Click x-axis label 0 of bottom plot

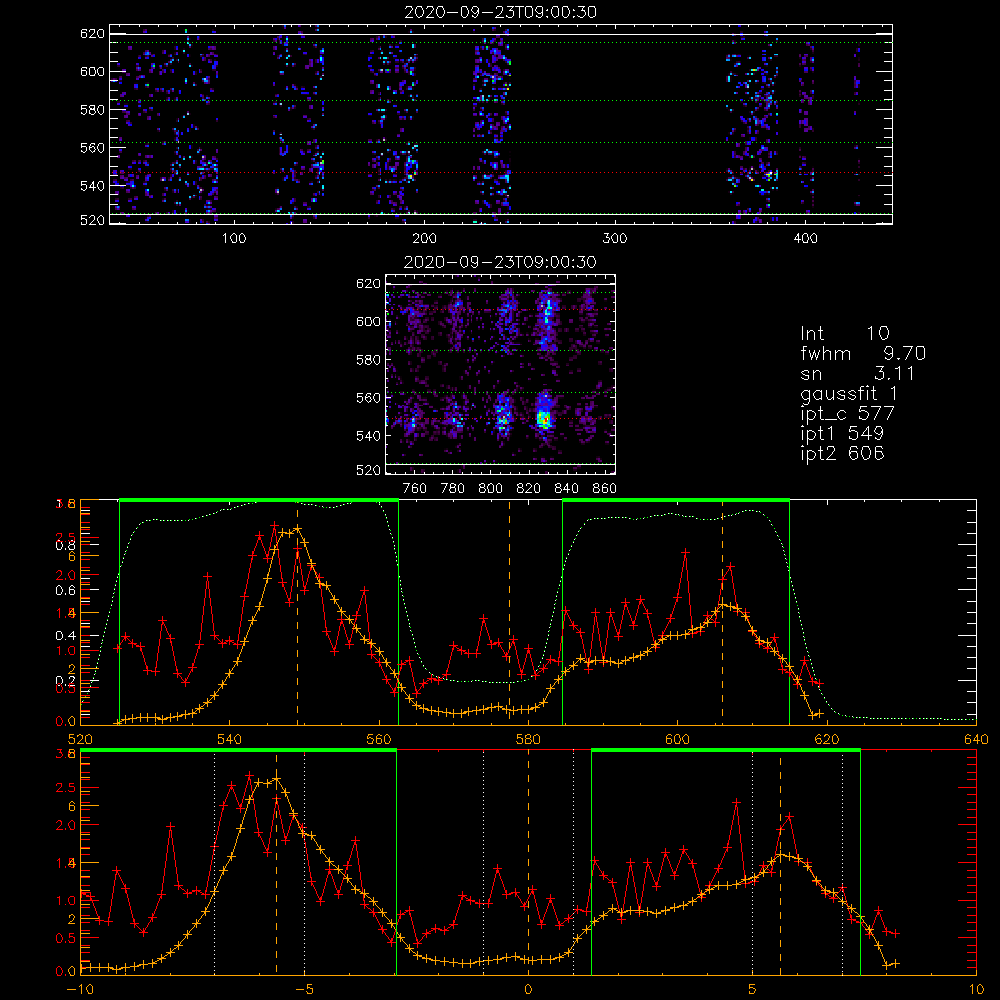click(528, 990)
